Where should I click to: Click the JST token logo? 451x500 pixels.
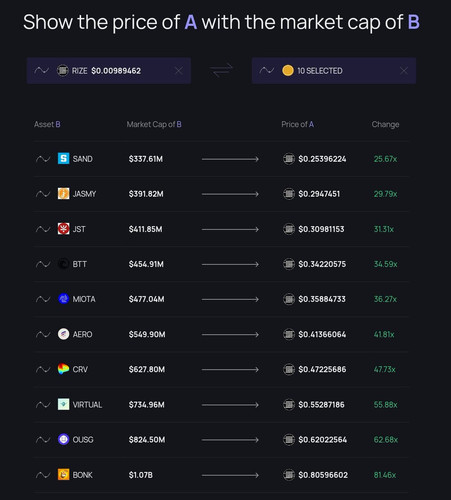point(63,229)
